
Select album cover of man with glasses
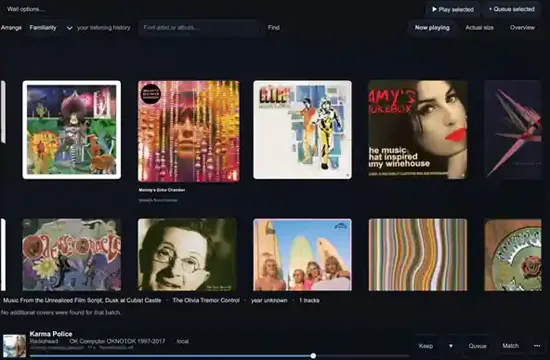pyautogui.click(x=187, y=255)
